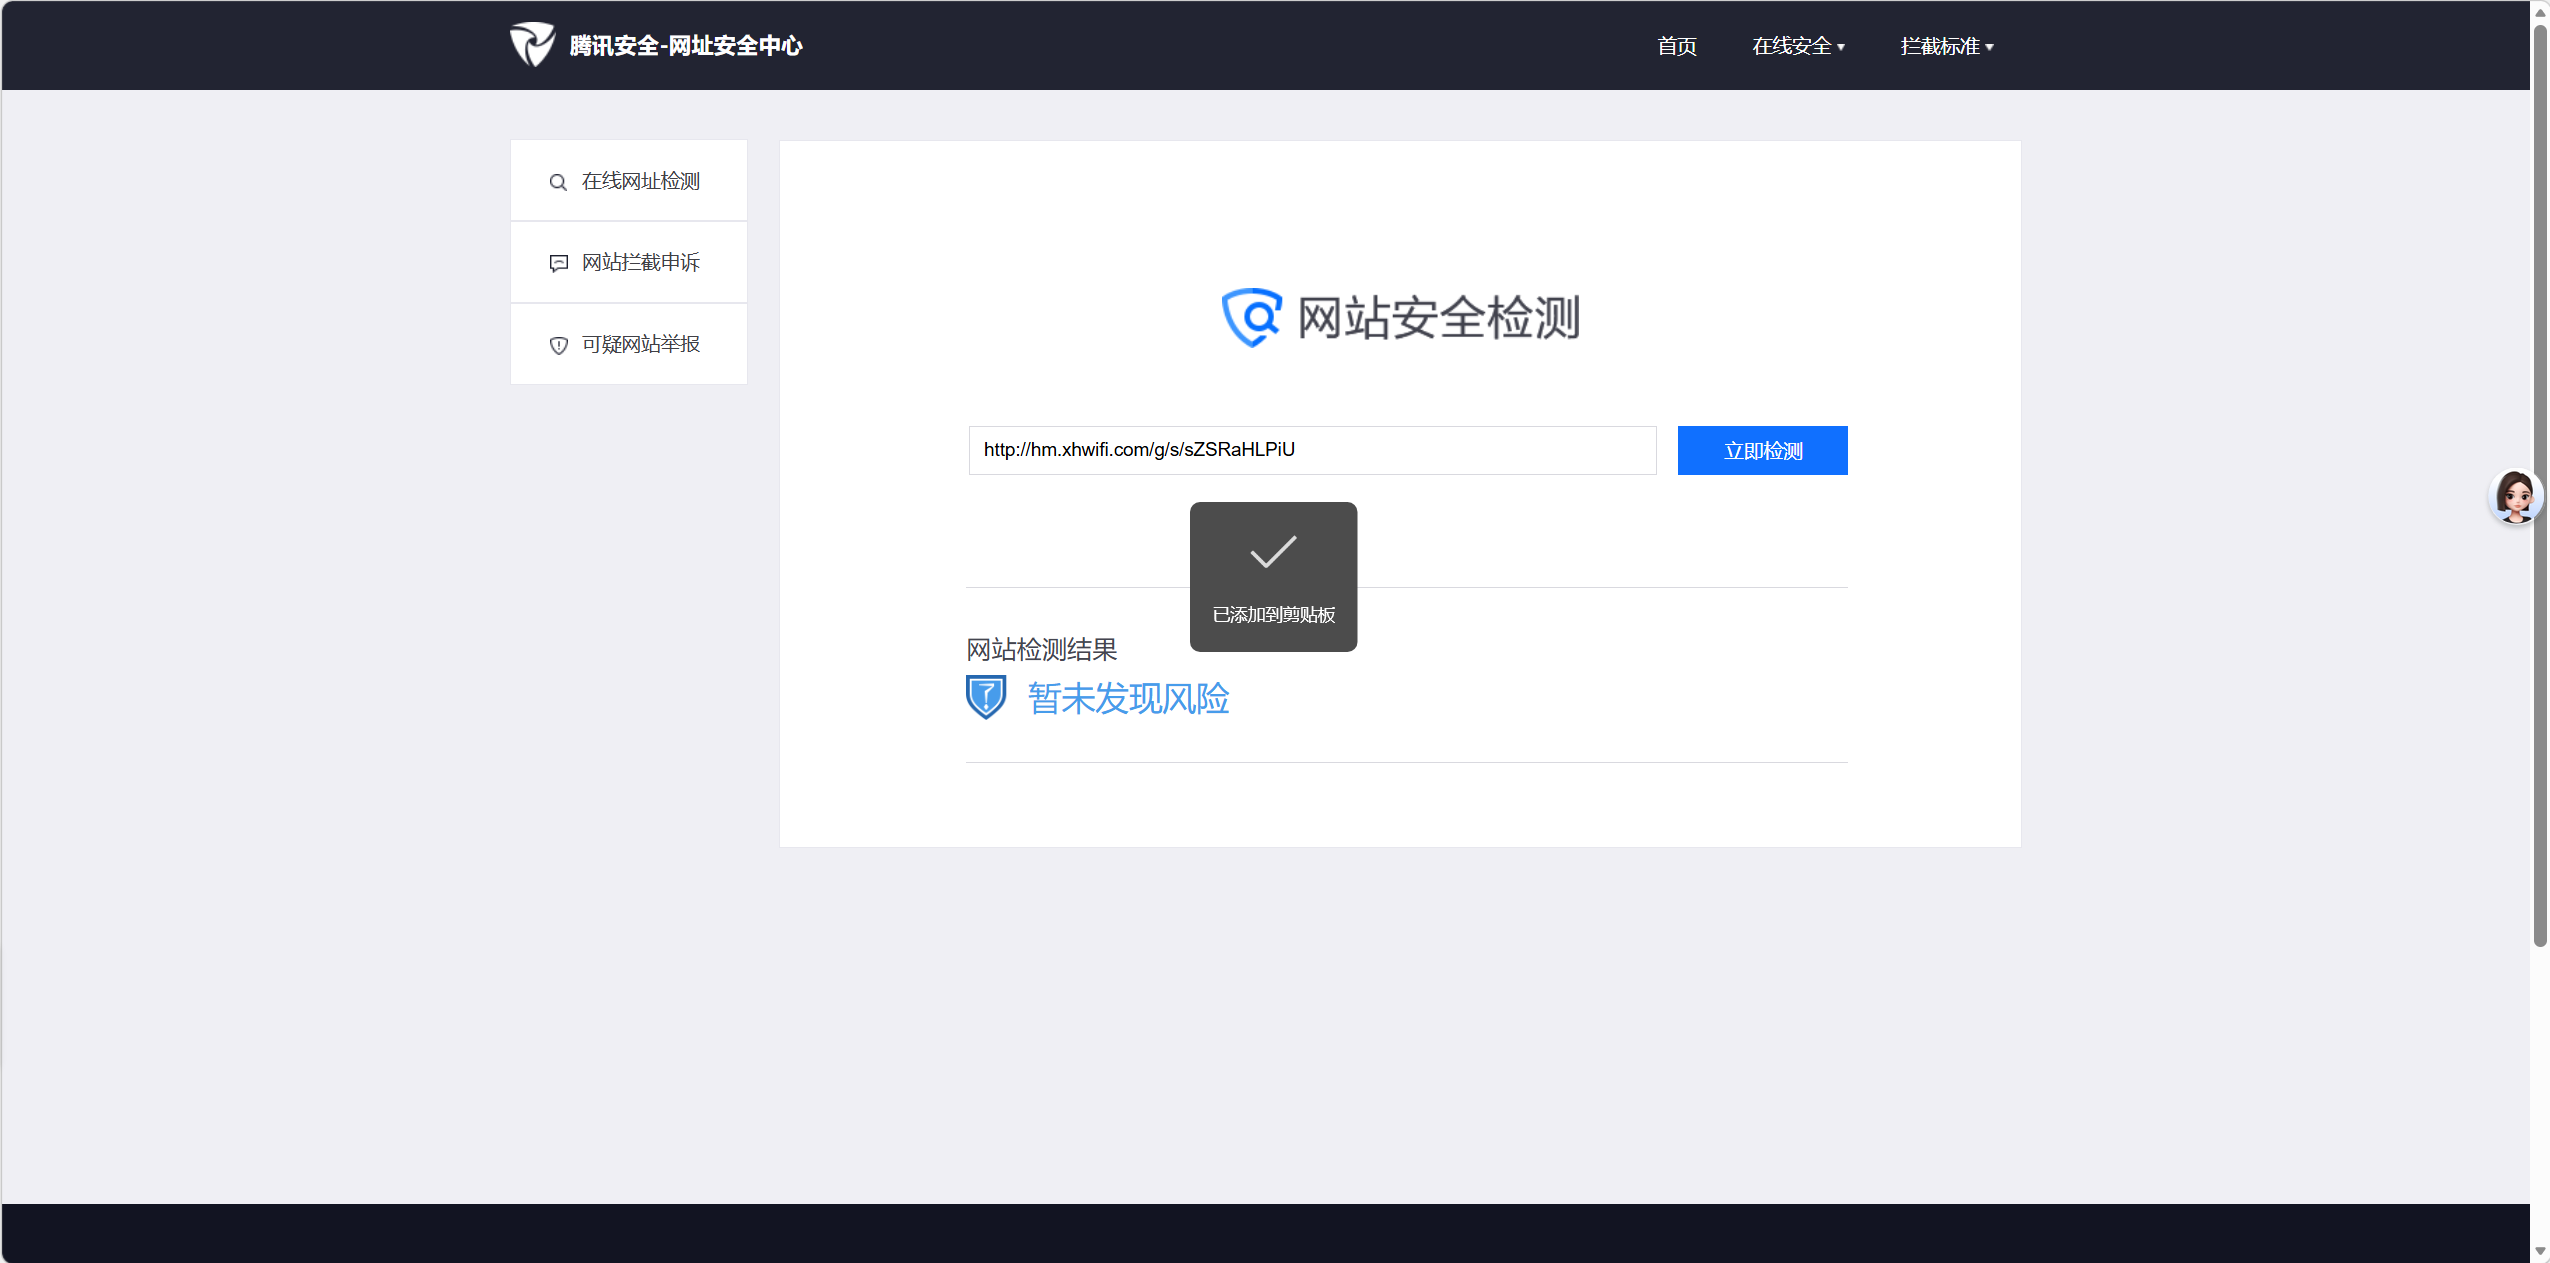Image resolution: width=2550 pixels, height=1263 pixels.
Task: Click the checkmark in clipboard toast
Action: [x=1273, y=552]
